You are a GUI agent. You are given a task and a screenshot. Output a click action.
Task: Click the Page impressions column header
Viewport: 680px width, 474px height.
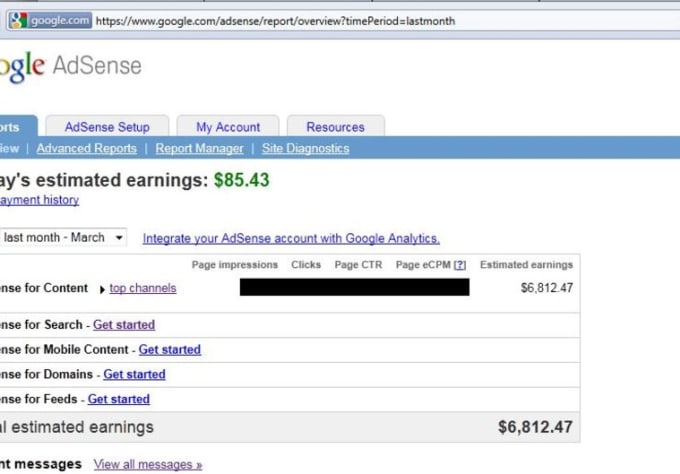coord(235,265)
